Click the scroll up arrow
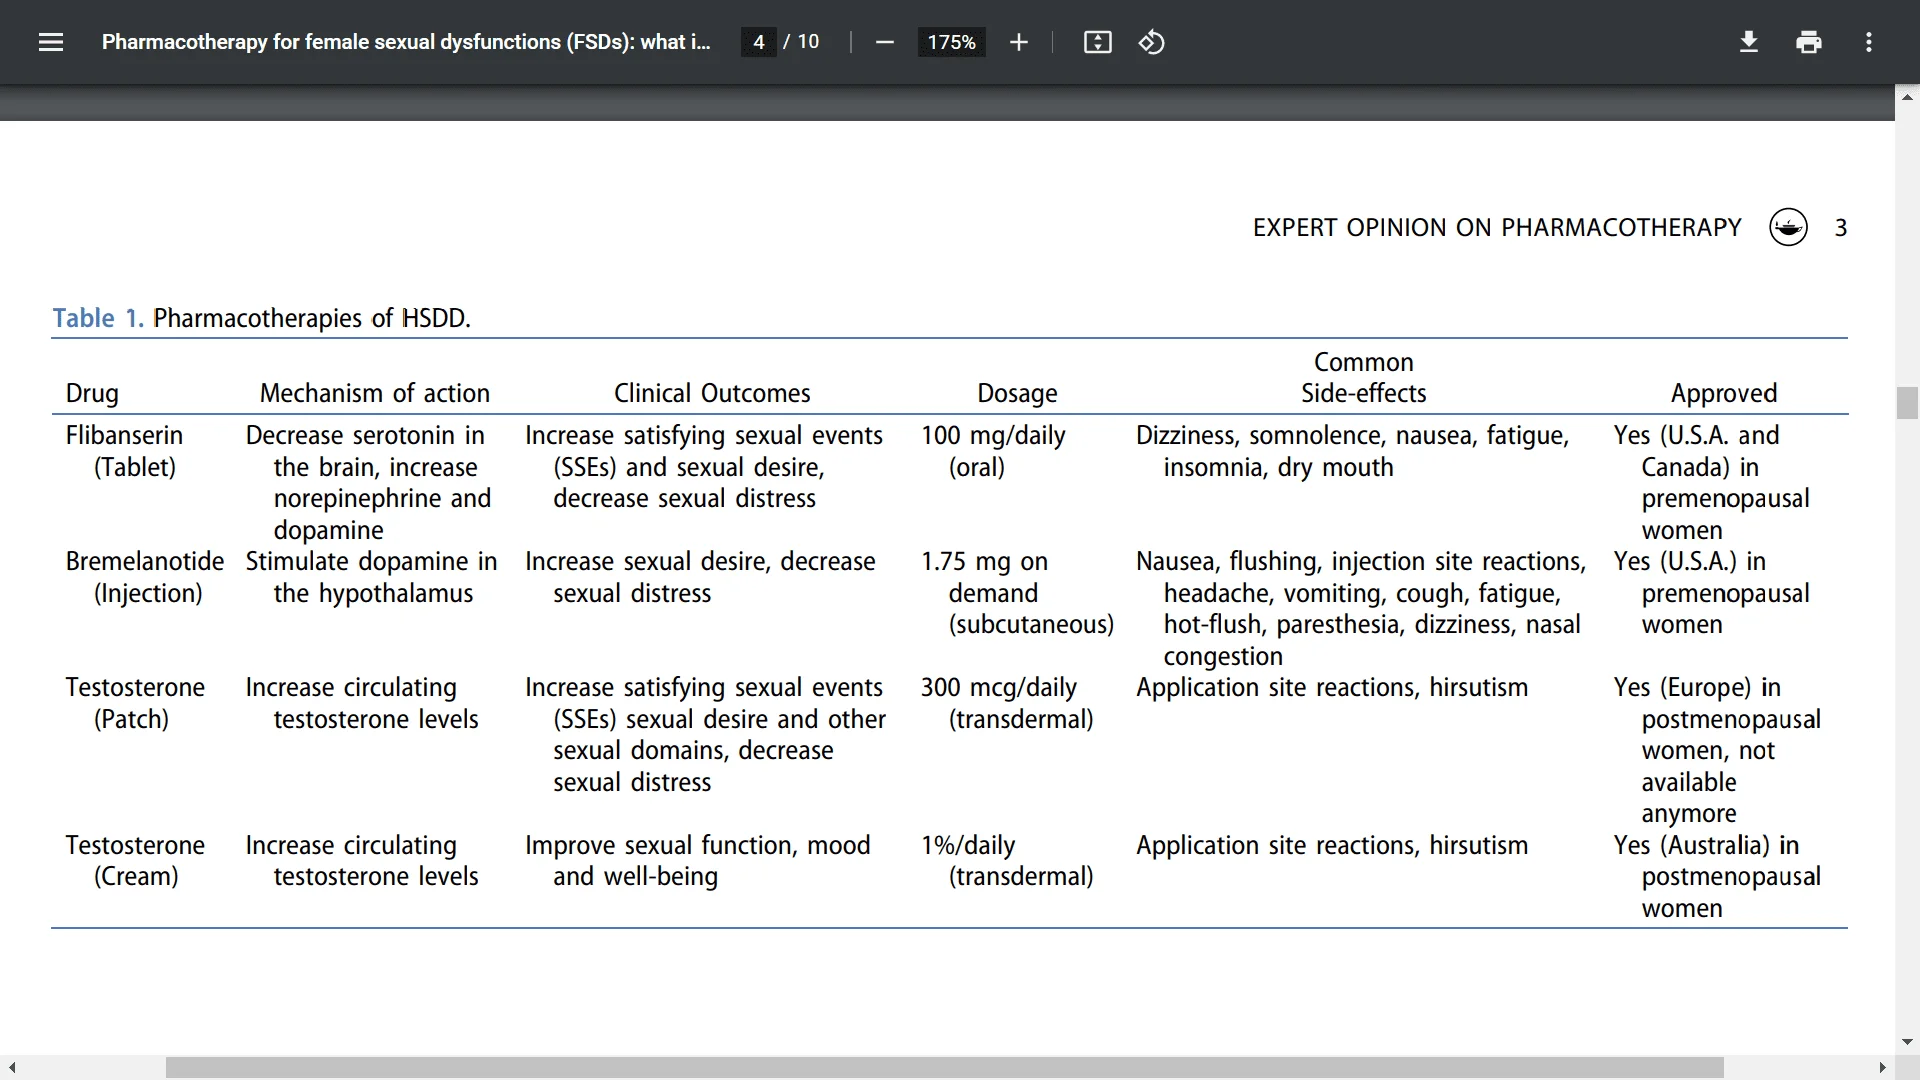Viewport: 1920px width, 1080px height. point(1907,97)
